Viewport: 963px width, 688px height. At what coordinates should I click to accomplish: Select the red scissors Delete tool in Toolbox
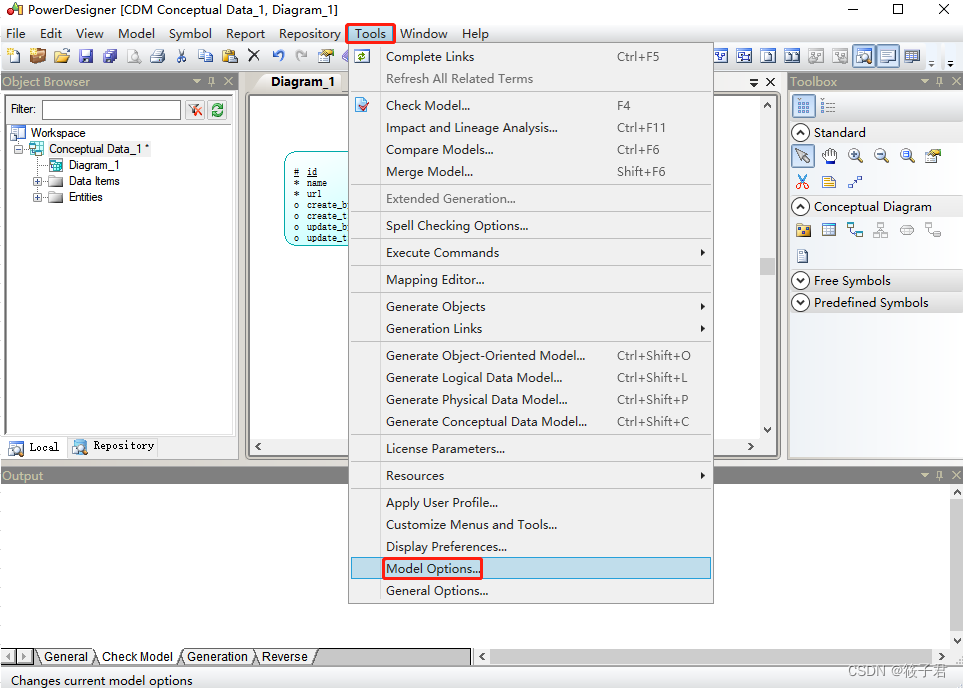pos(803,182)
